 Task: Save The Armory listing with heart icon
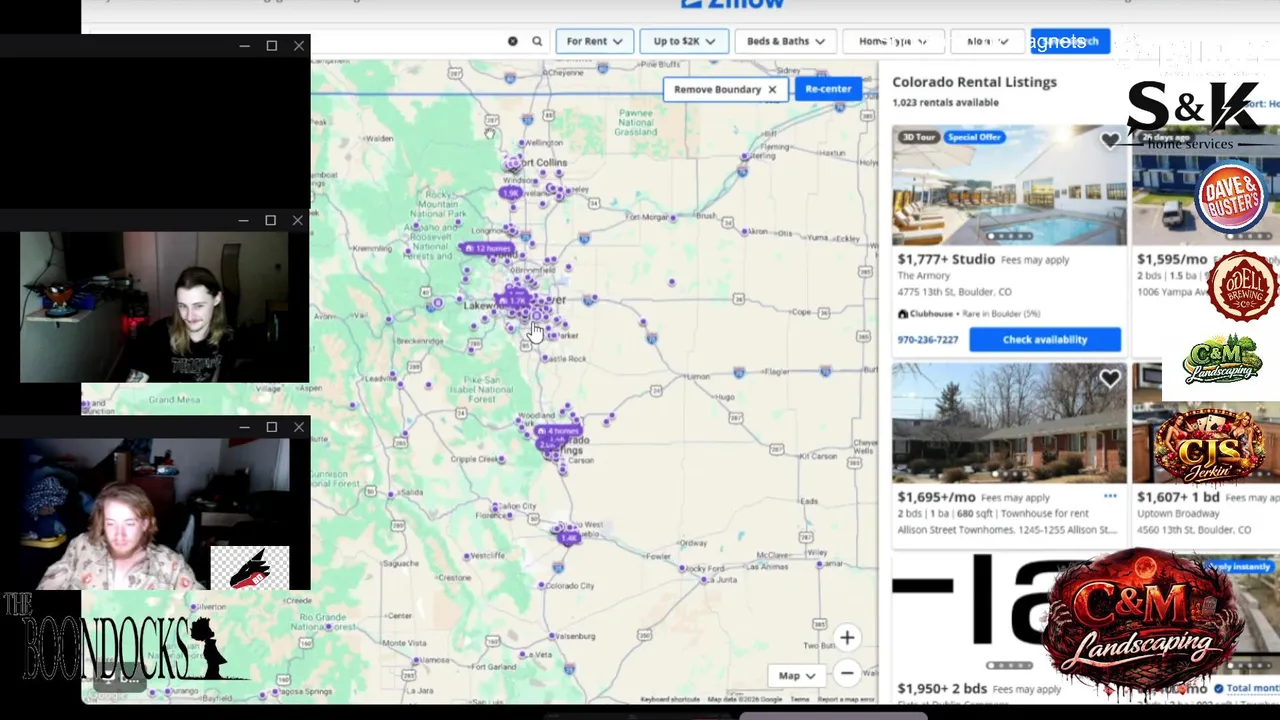1109,140
